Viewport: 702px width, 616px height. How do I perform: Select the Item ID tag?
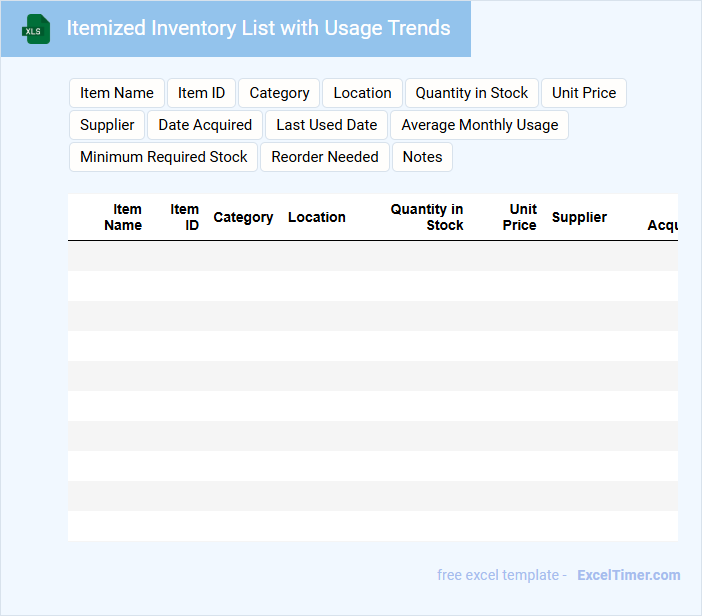[x=201, y=93]
